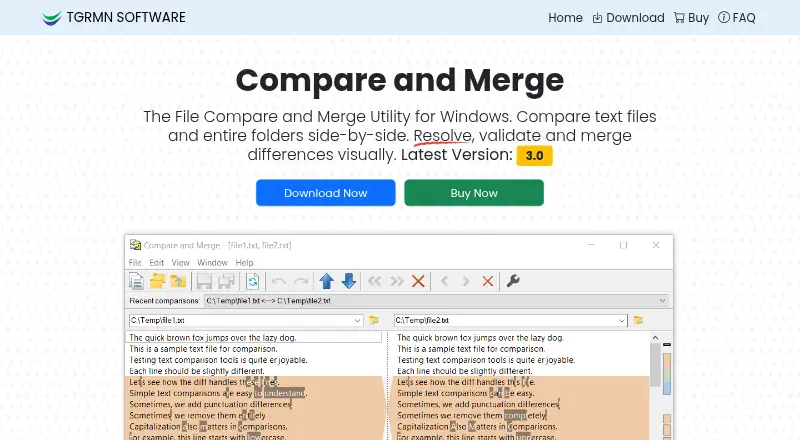800x440 pixels.
Task: Click the double left chevron copy-all icon
Action: (374, 281)
